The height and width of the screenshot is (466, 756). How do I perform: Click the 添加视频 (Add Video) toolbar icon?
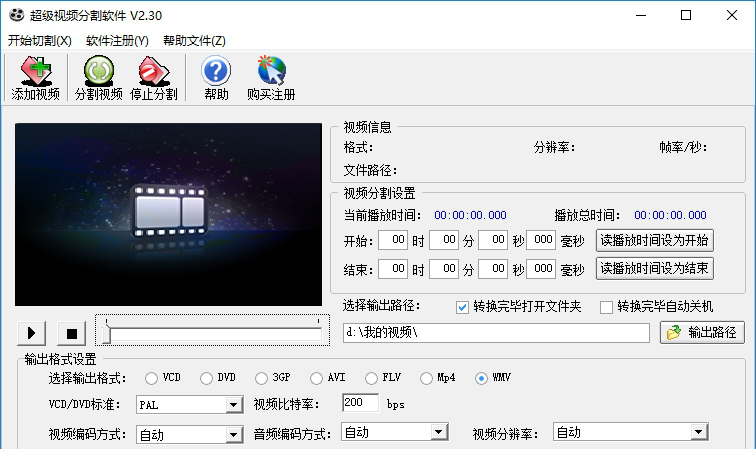pos(35,79)
